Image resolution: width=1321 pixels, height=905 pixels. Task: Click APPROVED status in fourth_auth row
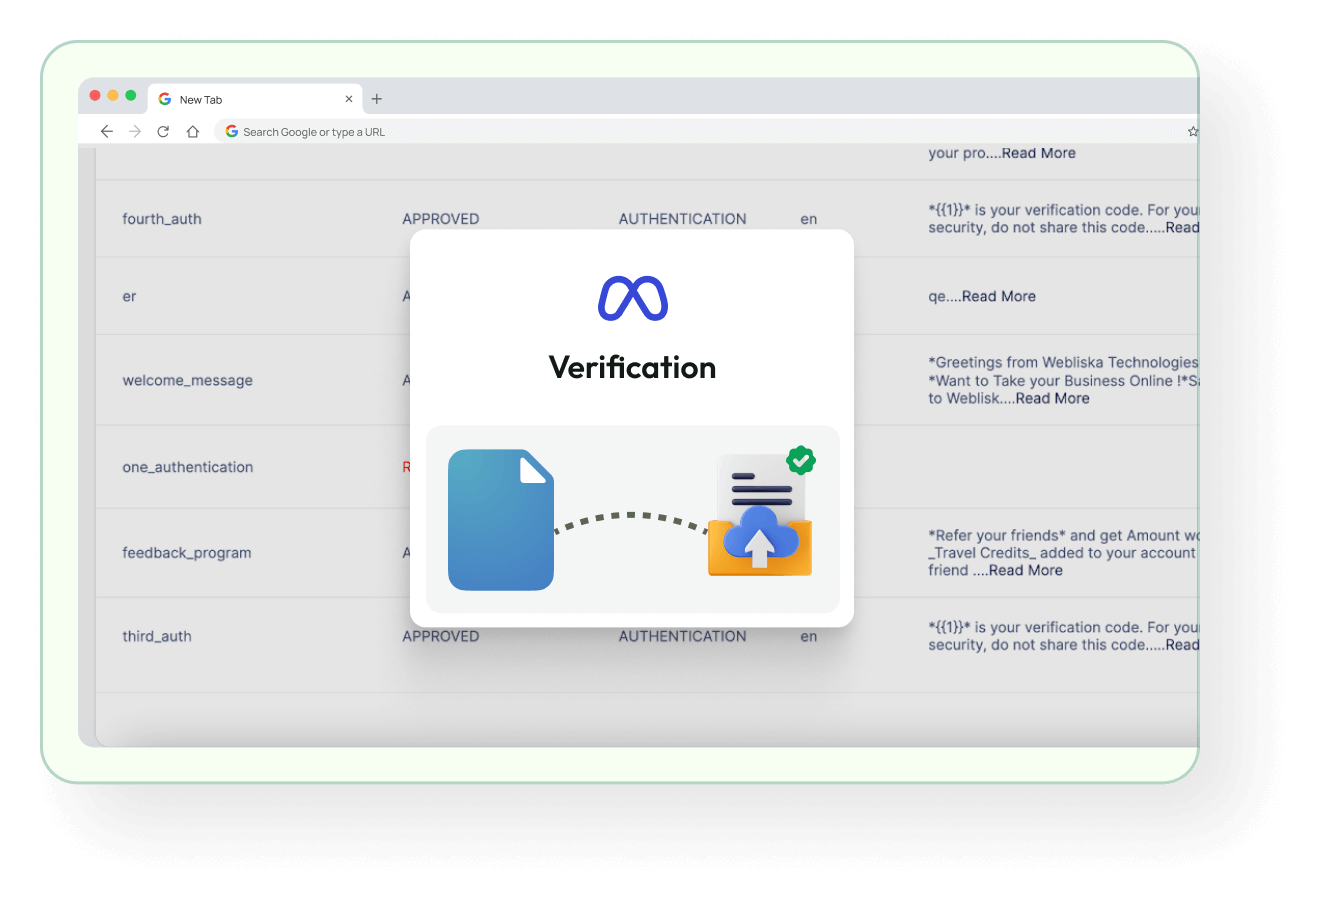click(x=441, y=219)
